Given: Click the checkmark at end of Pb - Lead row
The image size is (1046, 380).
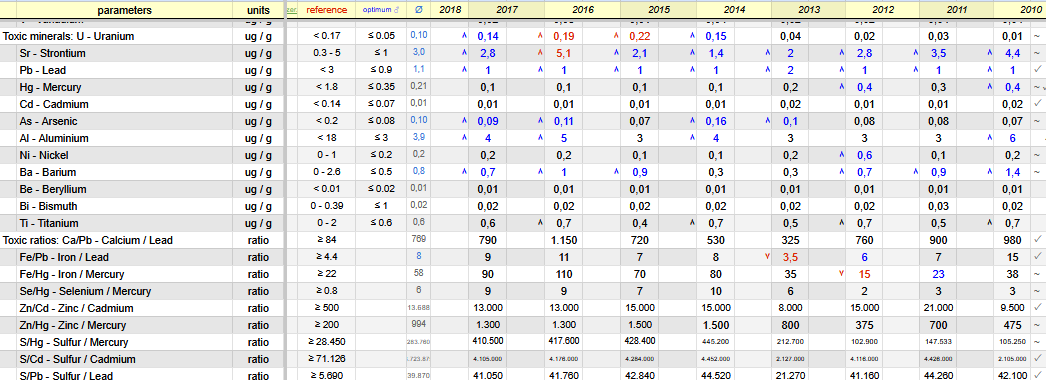Looking at the screenshot, I should (1037, 70).
